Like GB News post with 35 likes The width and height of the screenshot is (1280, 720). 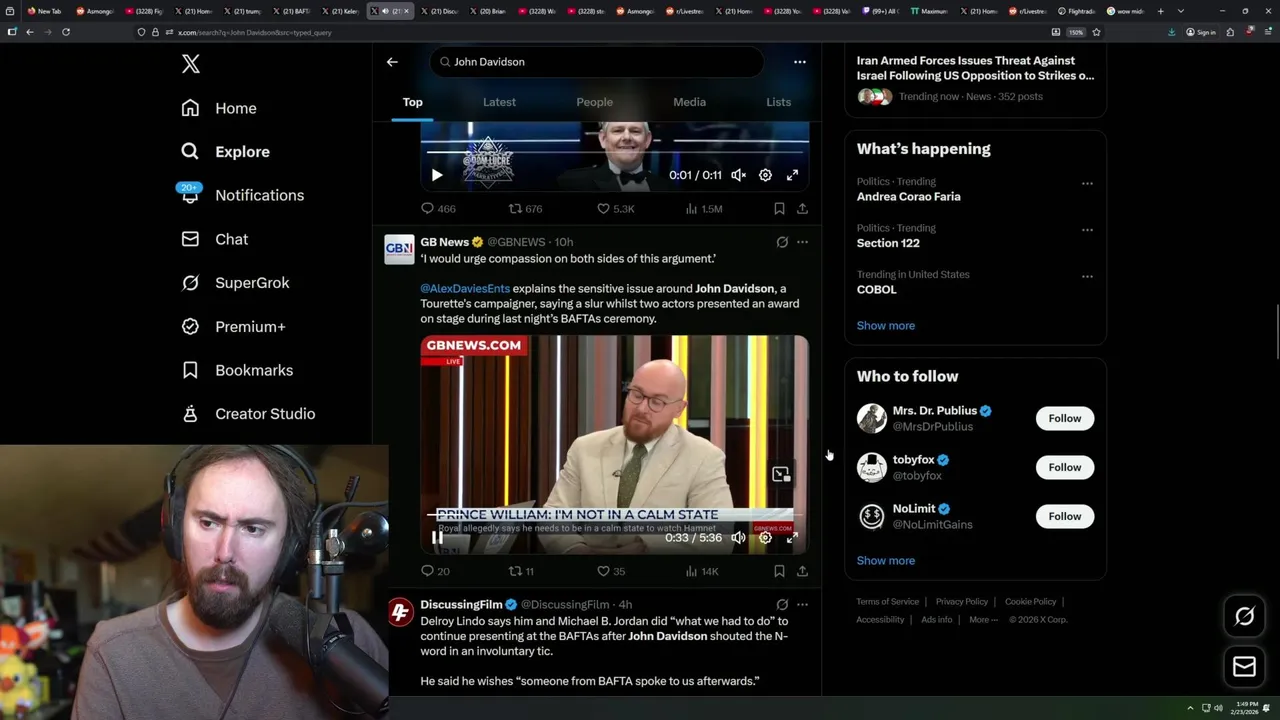(x=611, y=572)
